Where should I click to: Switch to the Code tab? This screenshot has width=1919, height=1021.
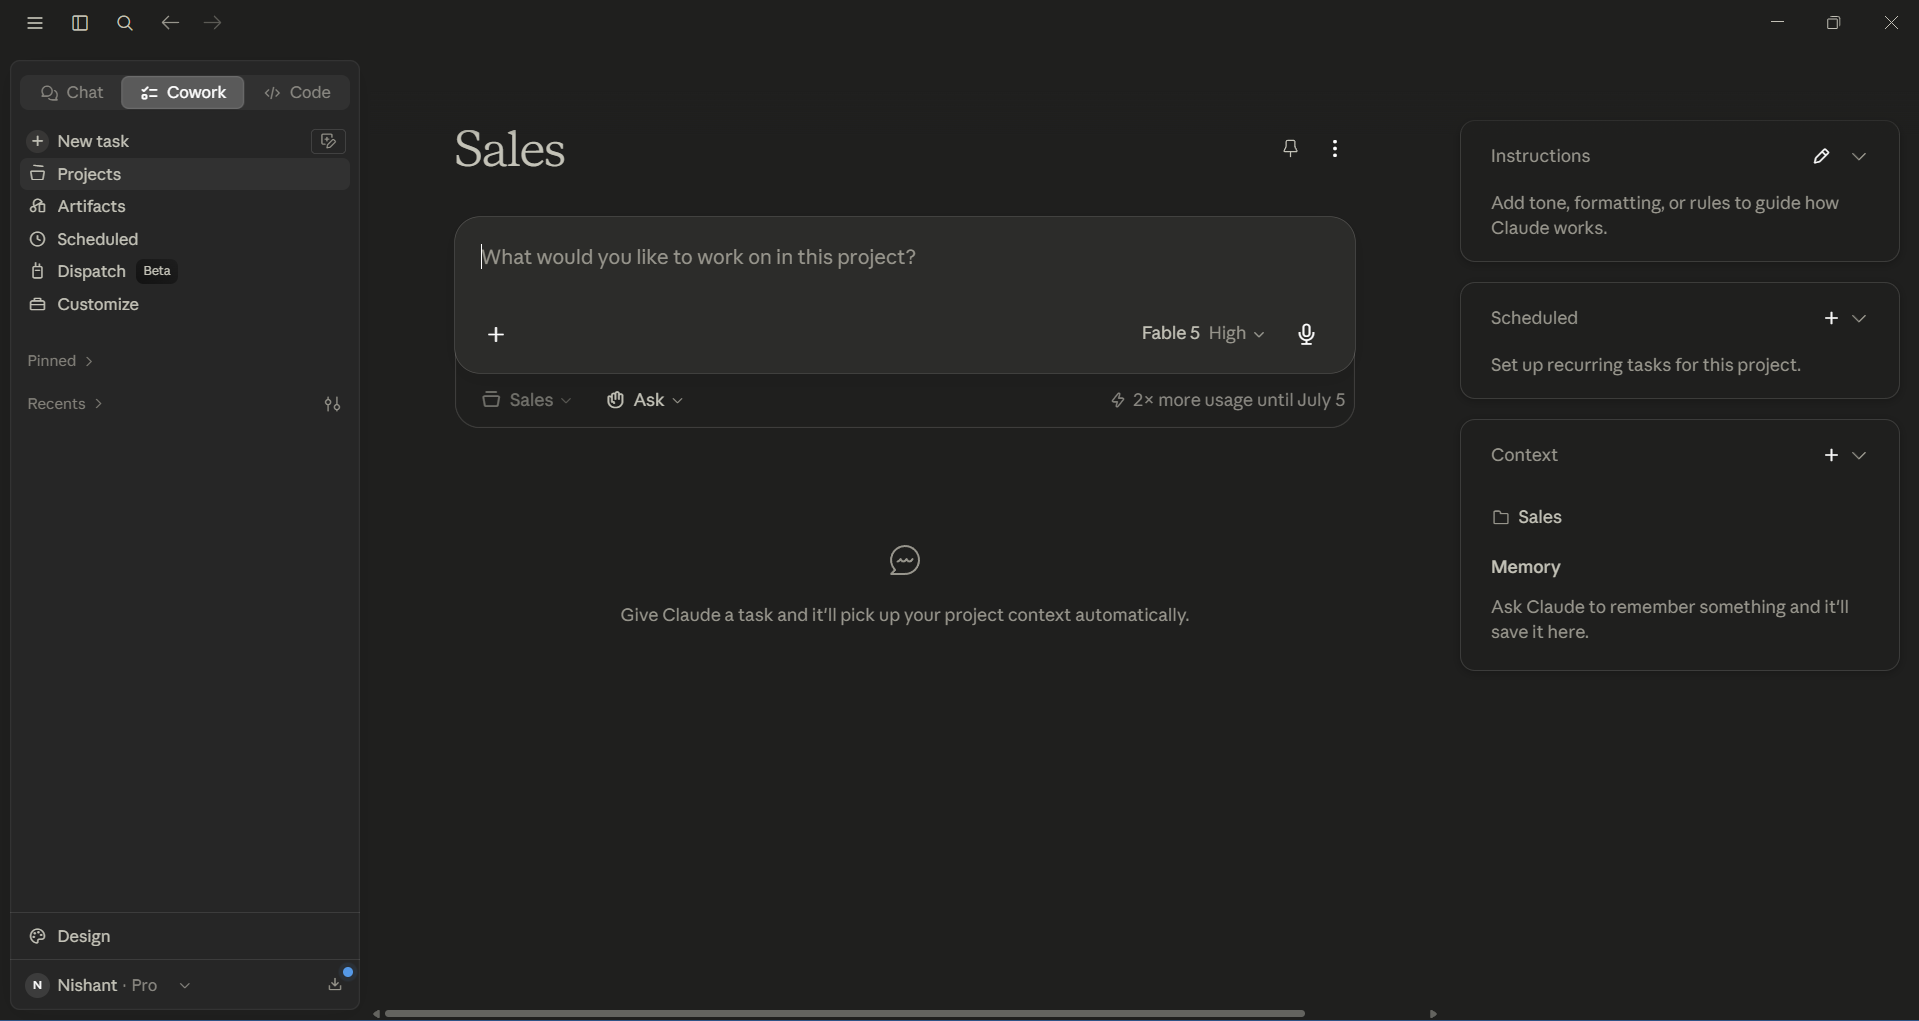pos(298,93)
